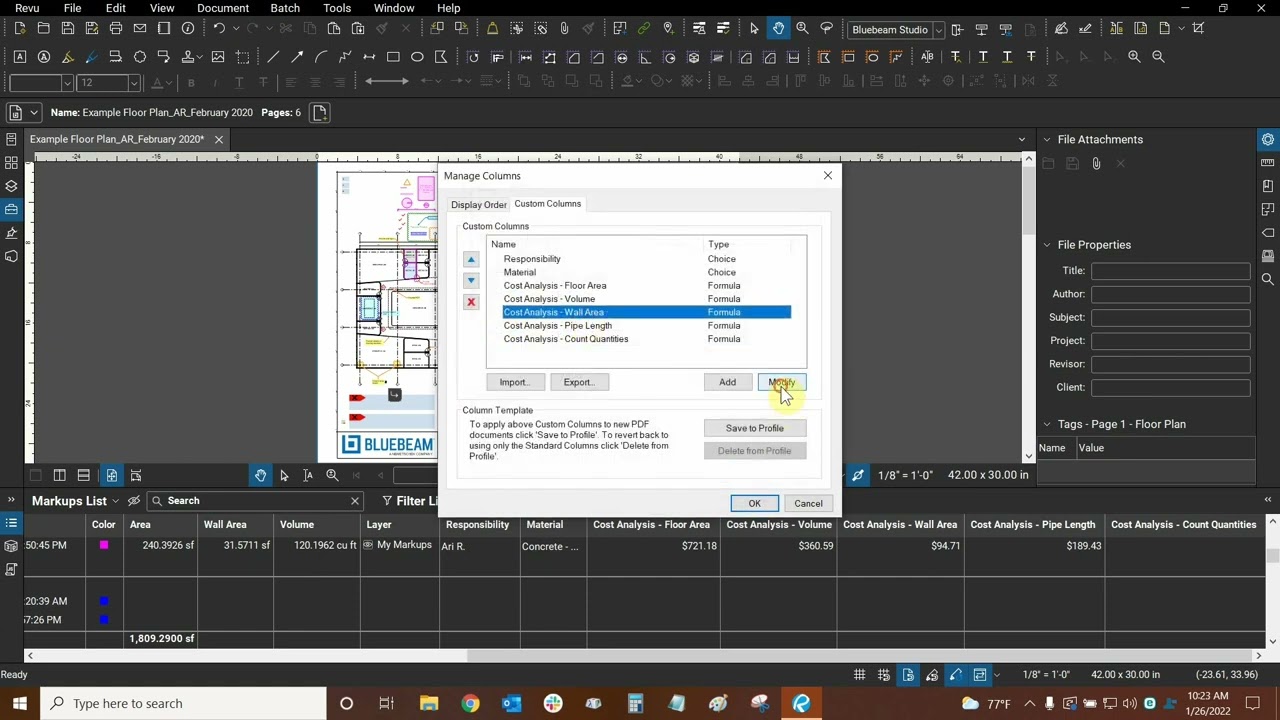Open the file icon dropdown beside the document name
Image resolution: width=1280 pixels, height=720 pixels.
[x=34, y=113]
